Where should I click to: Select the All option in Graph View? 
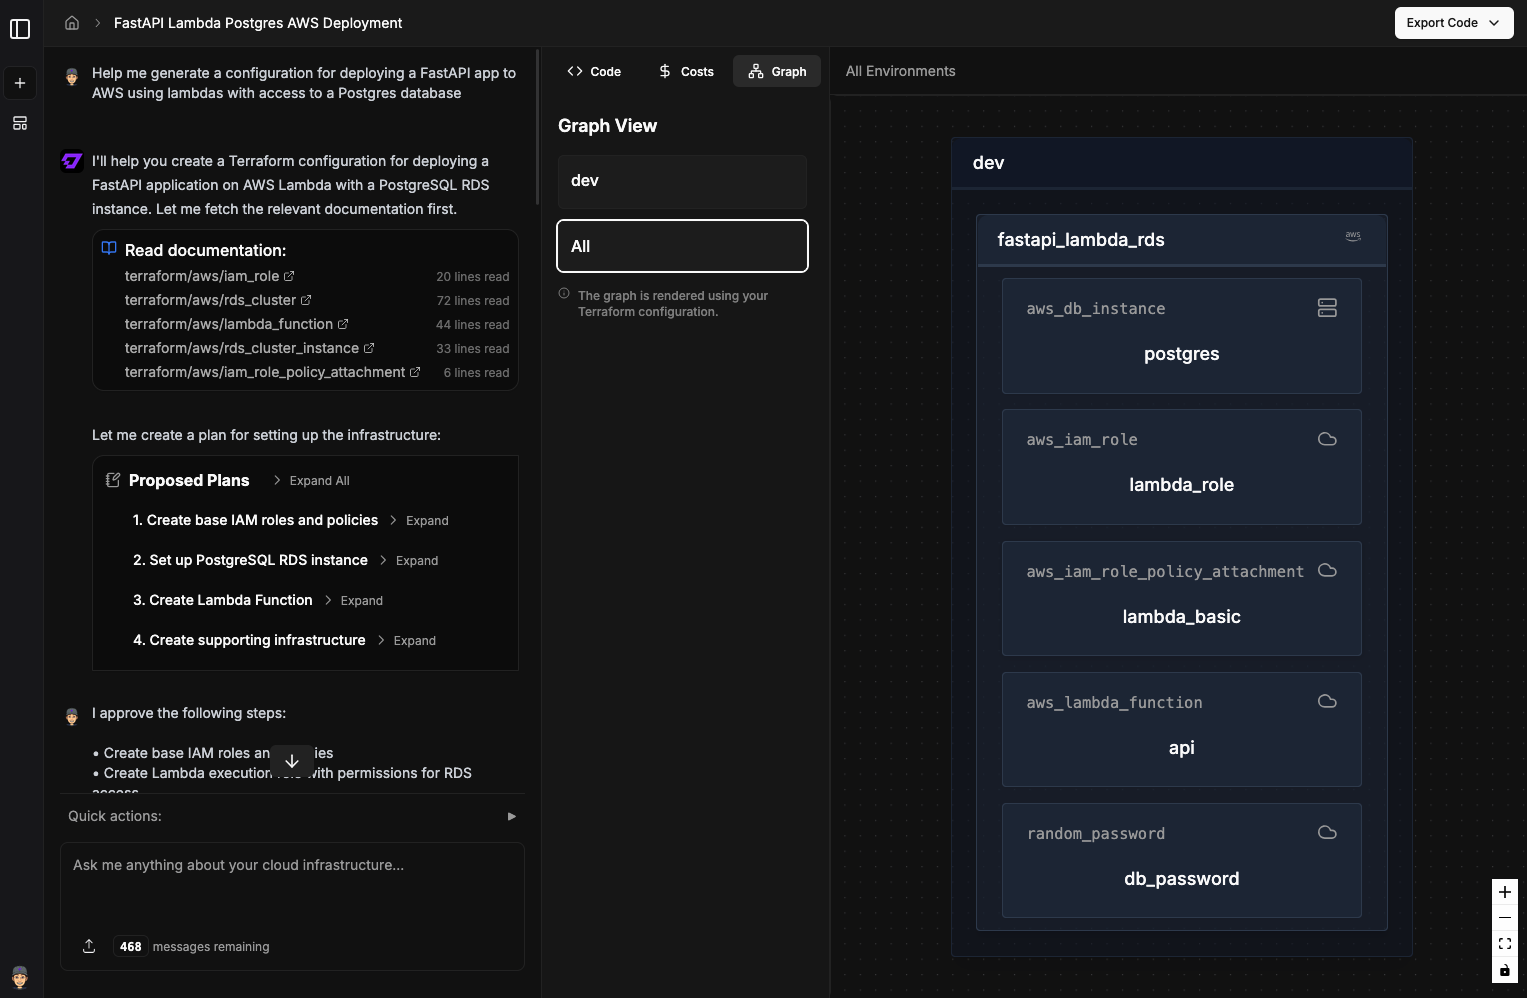click(682, 246)
